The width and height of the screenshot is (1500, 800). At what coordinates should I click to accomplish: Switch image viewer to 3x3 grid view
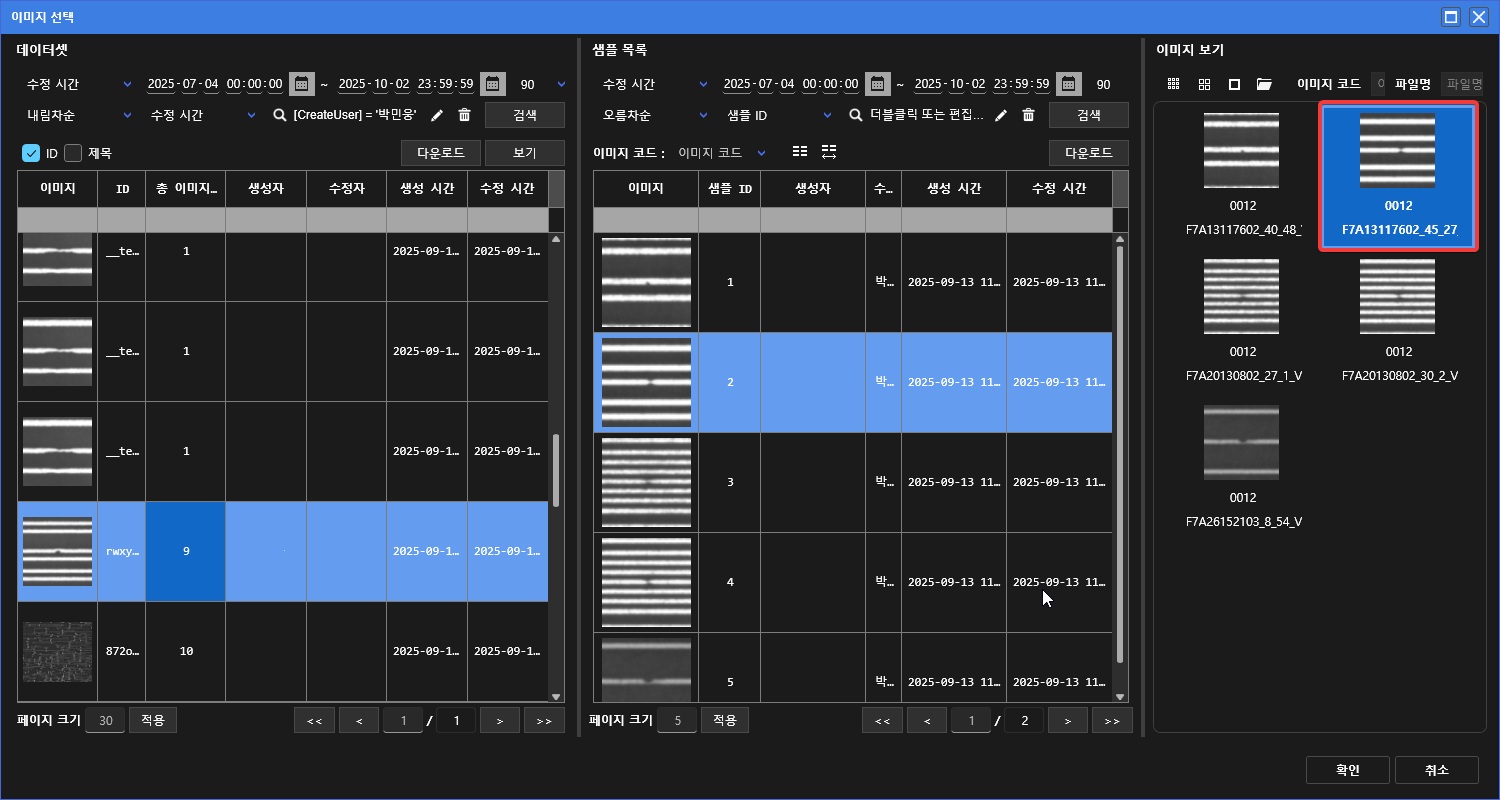[1174, 84]
